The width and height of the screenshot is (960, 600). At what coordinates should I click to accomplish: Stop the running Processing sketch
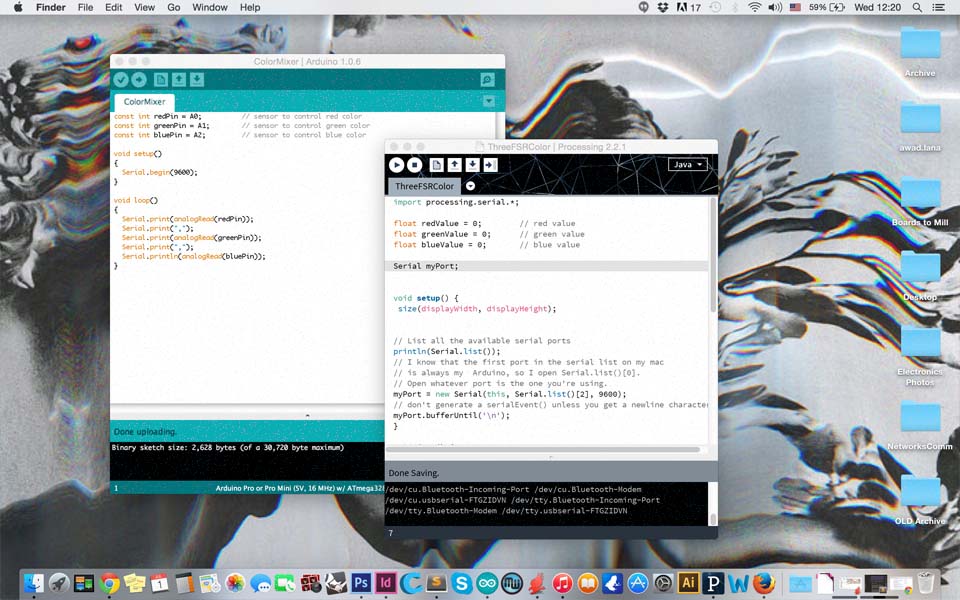pyautogui.click(x=414, y=165)
